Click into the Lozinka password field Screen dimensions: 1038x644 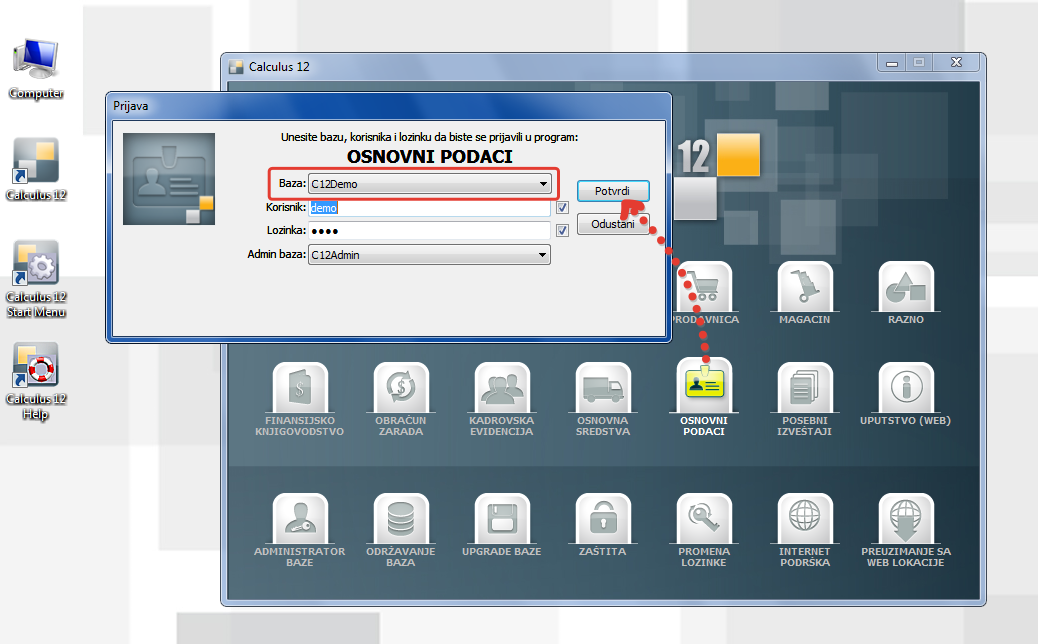coord(429,231)
